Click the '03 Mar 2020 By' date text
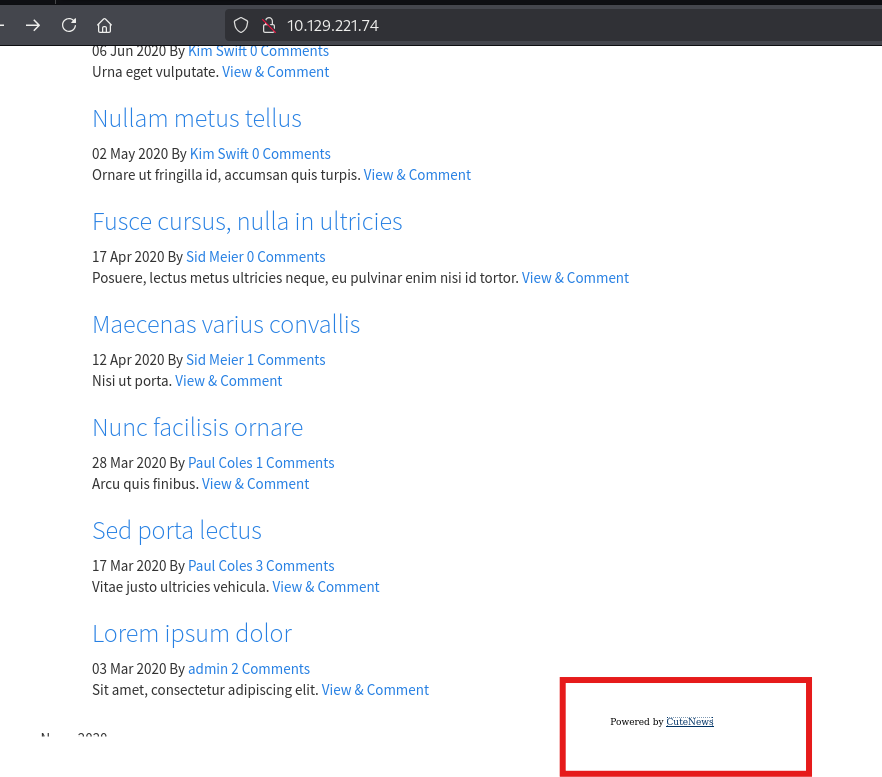The height and width of the screenshot is (777, 882). click(138, 668)
